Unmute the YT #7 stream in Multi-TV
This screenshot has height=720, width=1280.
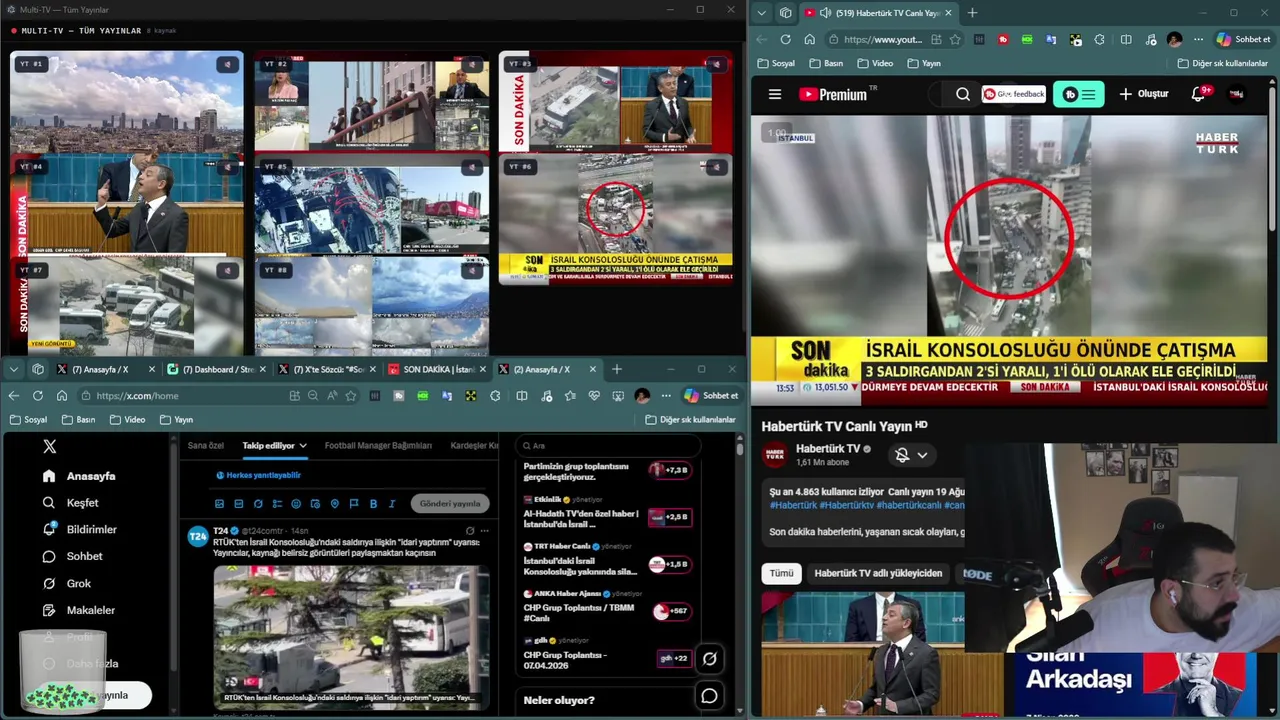tap(228, 270)
